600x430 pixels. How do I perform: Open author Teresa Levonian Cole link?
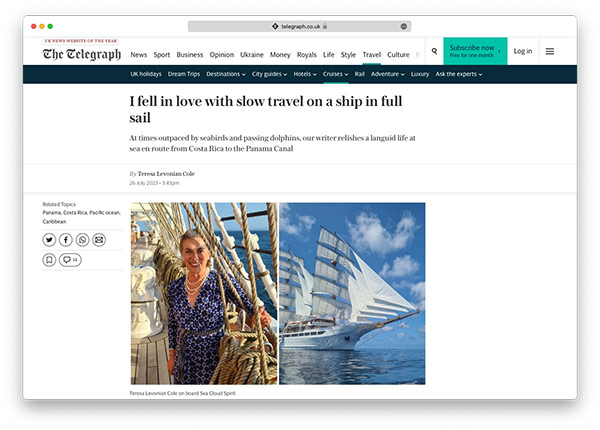[x=166, y=174]
